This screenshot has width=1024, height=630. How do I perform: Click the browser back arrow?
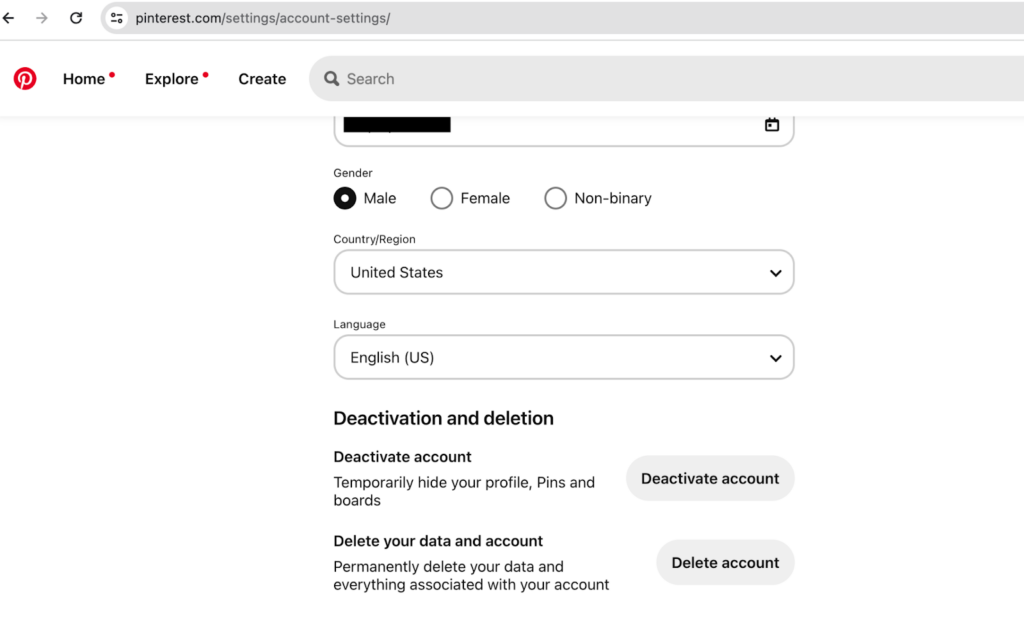[9, 17]
